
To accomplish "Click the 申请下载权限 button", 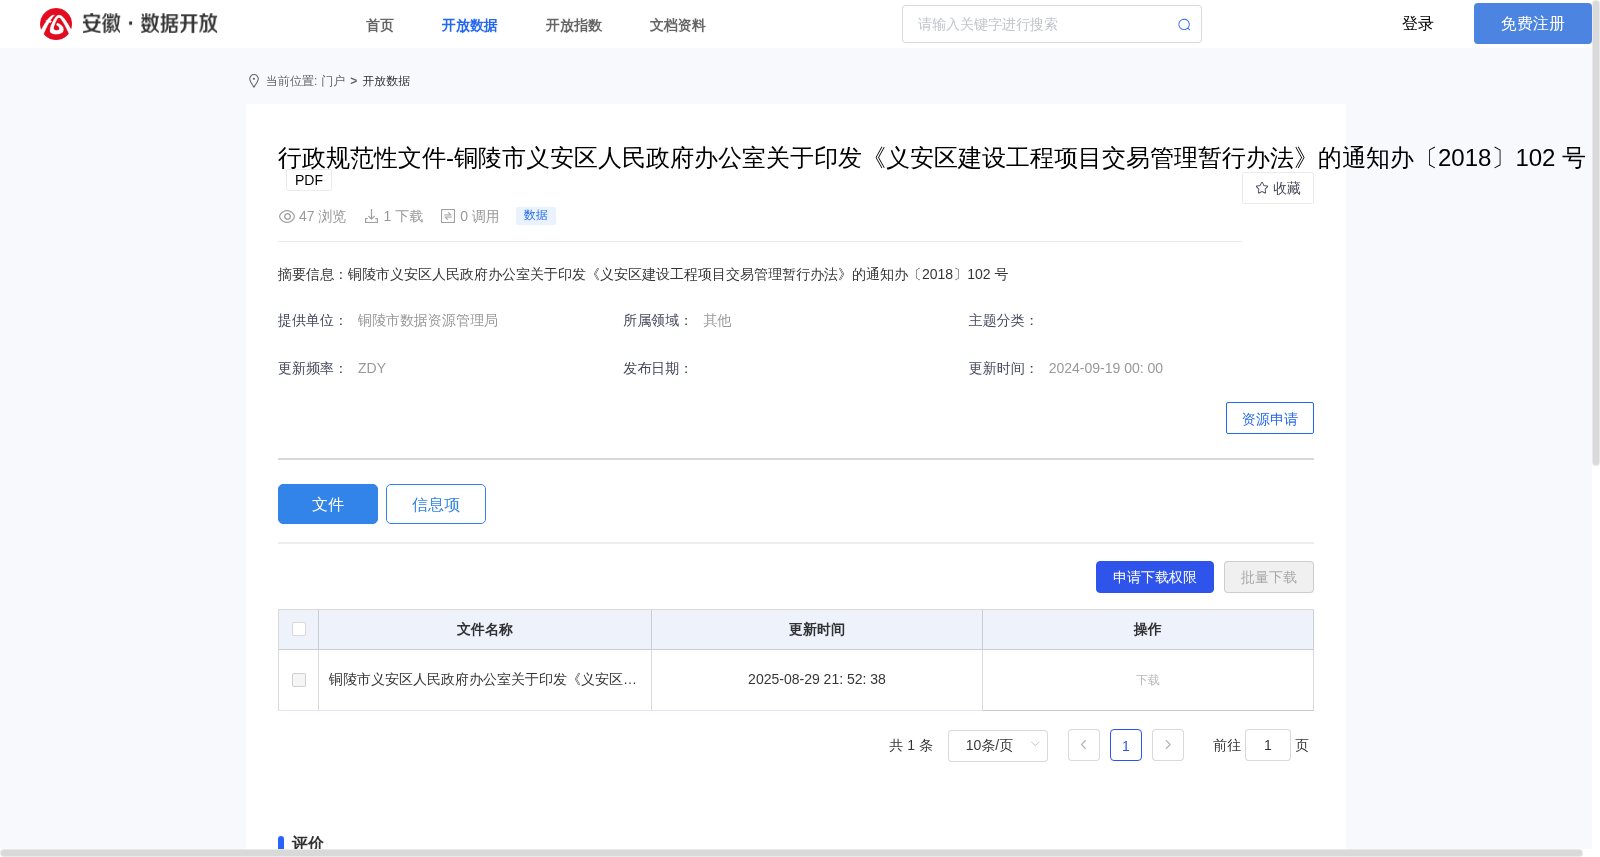I will pos(1155,577).
